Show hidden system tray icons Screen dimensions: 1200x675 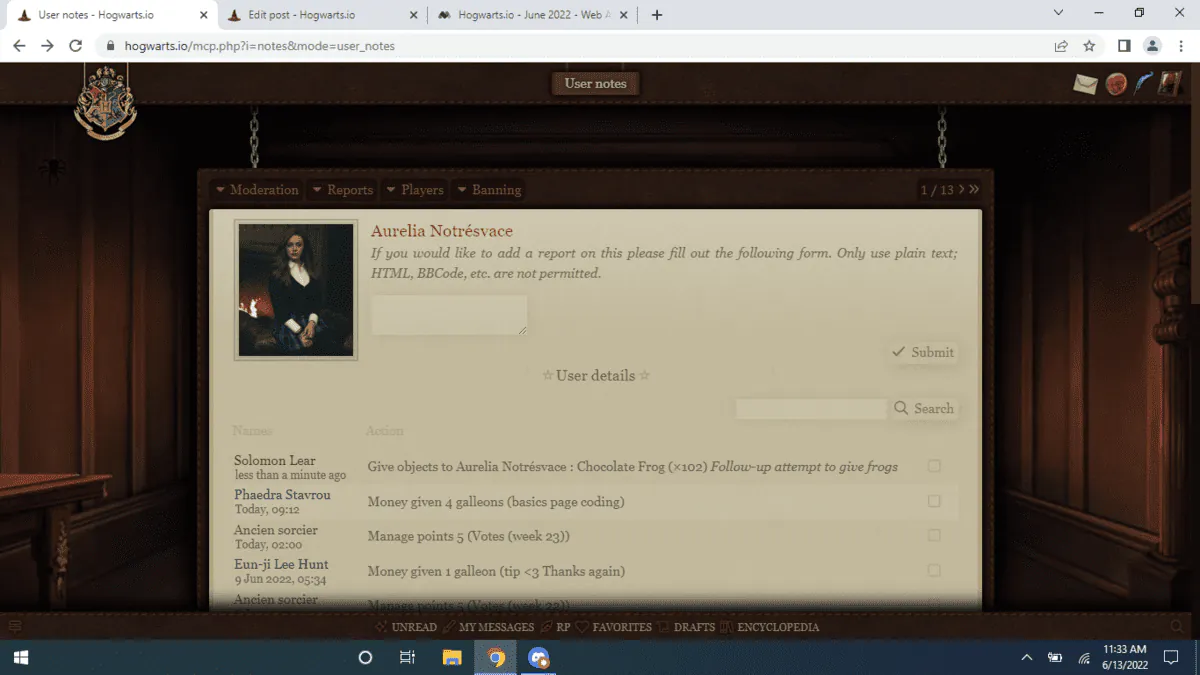[1026, 657]
